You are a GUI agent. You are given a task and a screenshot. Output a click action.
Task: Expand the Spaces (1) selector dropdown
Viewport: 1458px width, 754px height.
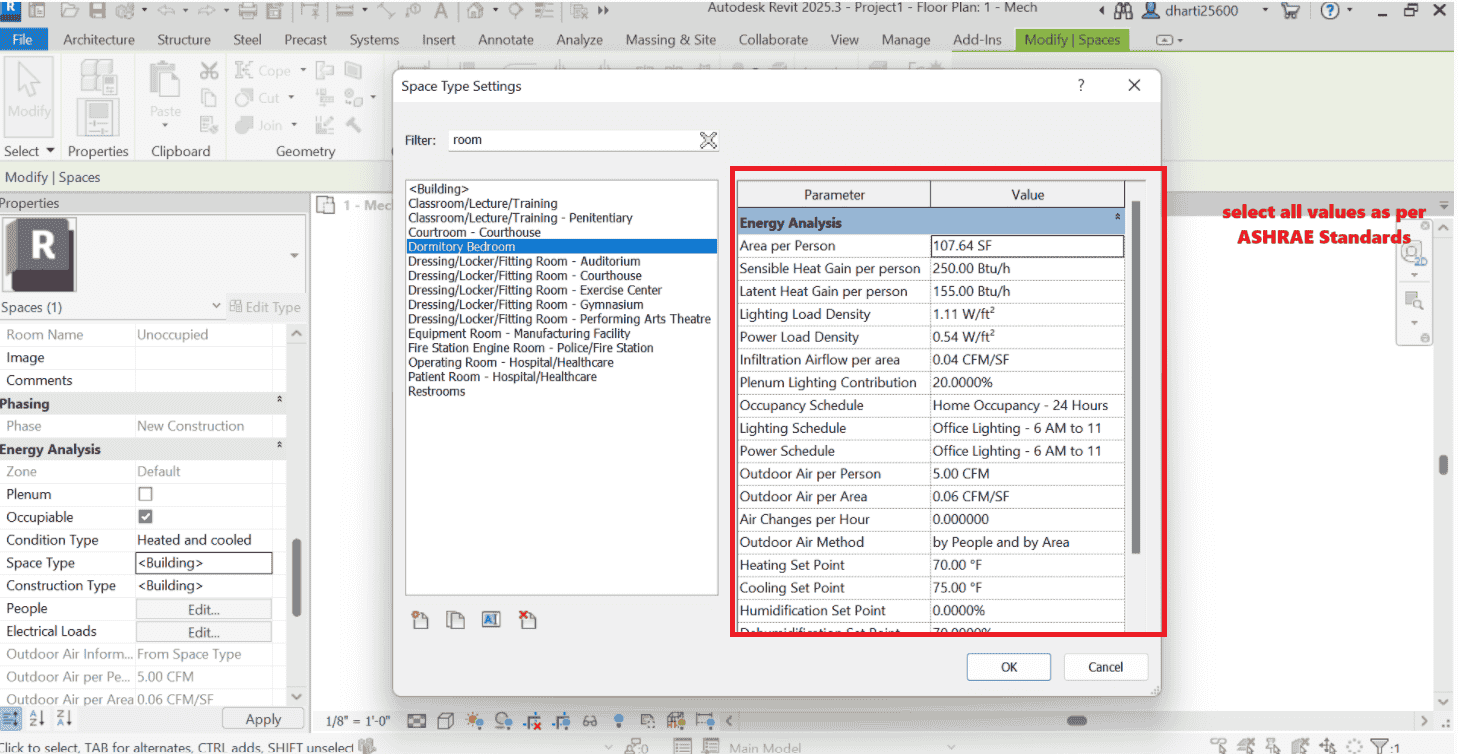pyautogui.click(x=216, y=307)
